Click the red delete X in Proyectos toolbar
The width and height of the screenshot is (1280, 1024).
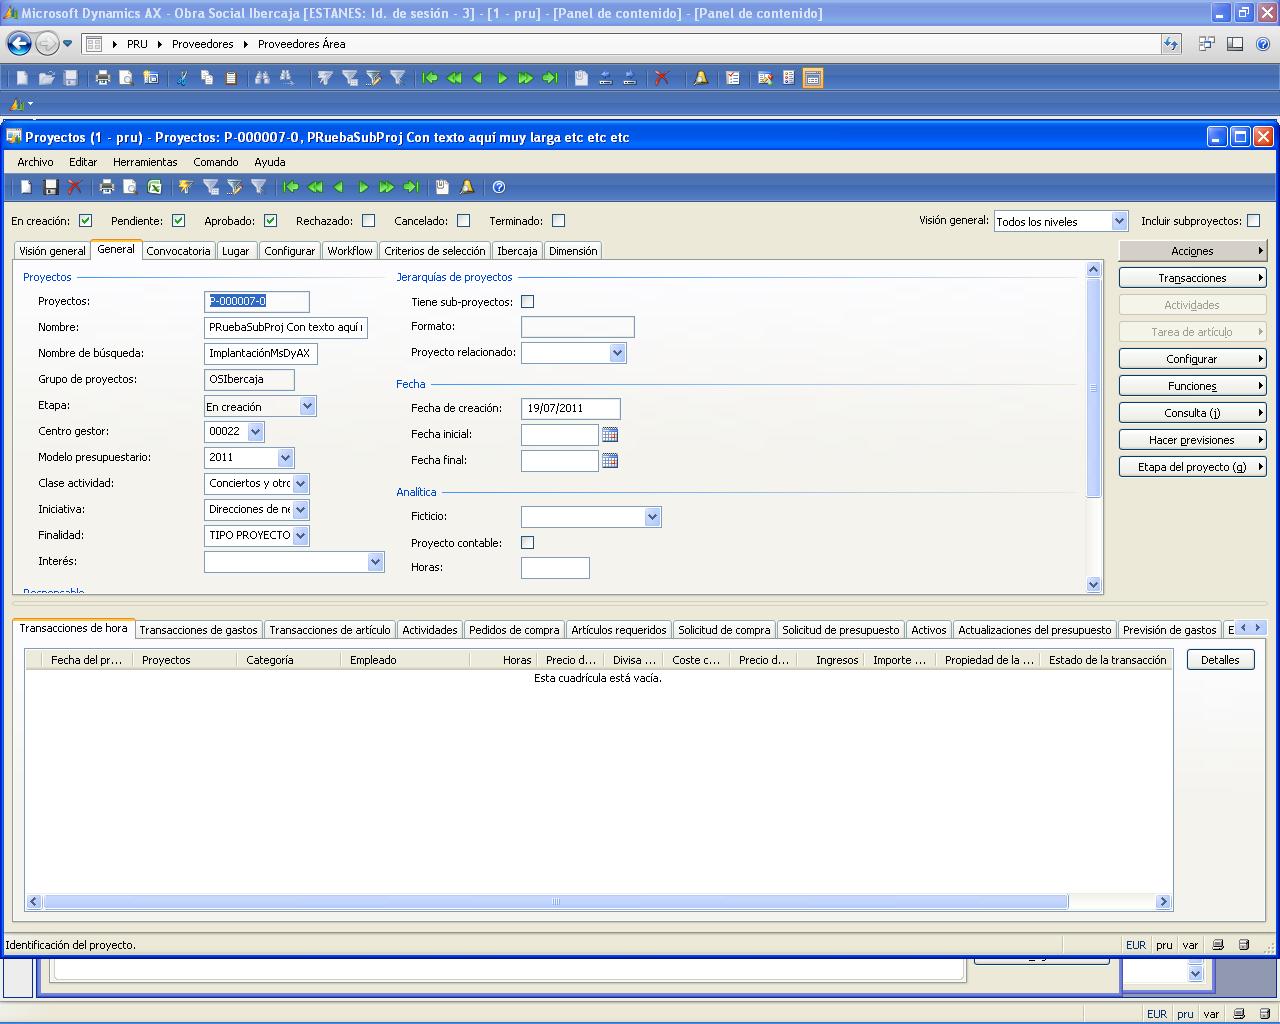pos(74,187)
